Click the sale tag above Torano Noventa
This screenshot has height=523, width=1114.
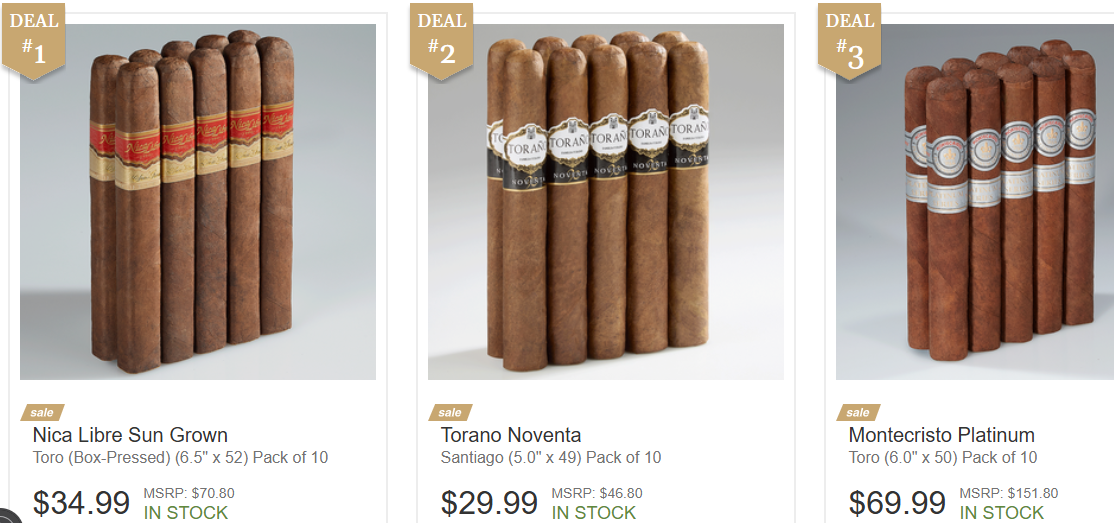[x=450, y=412]
